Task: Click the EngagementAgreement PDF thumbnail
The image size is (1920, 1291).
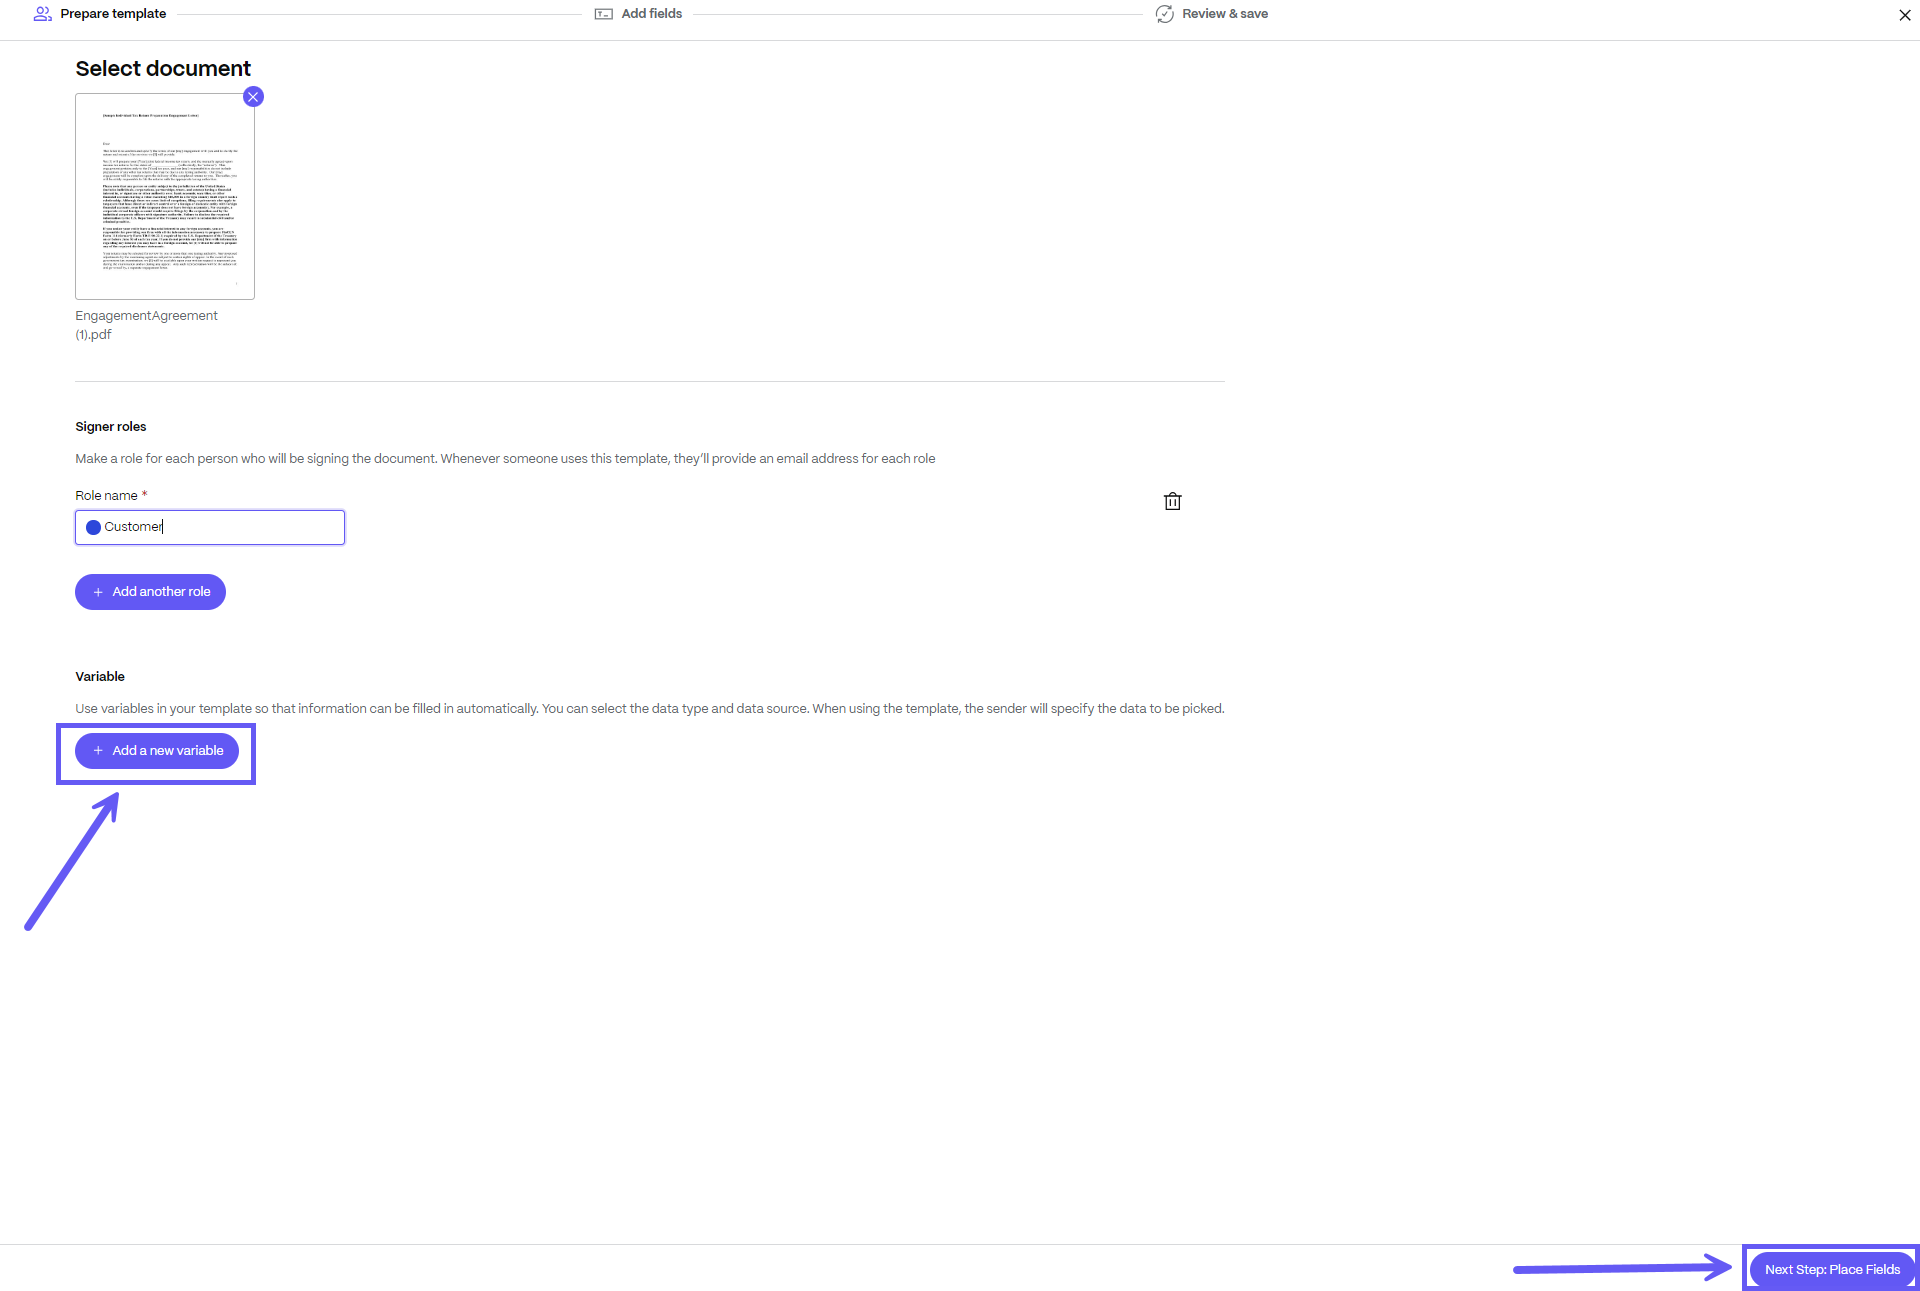Action: point(164,195)
